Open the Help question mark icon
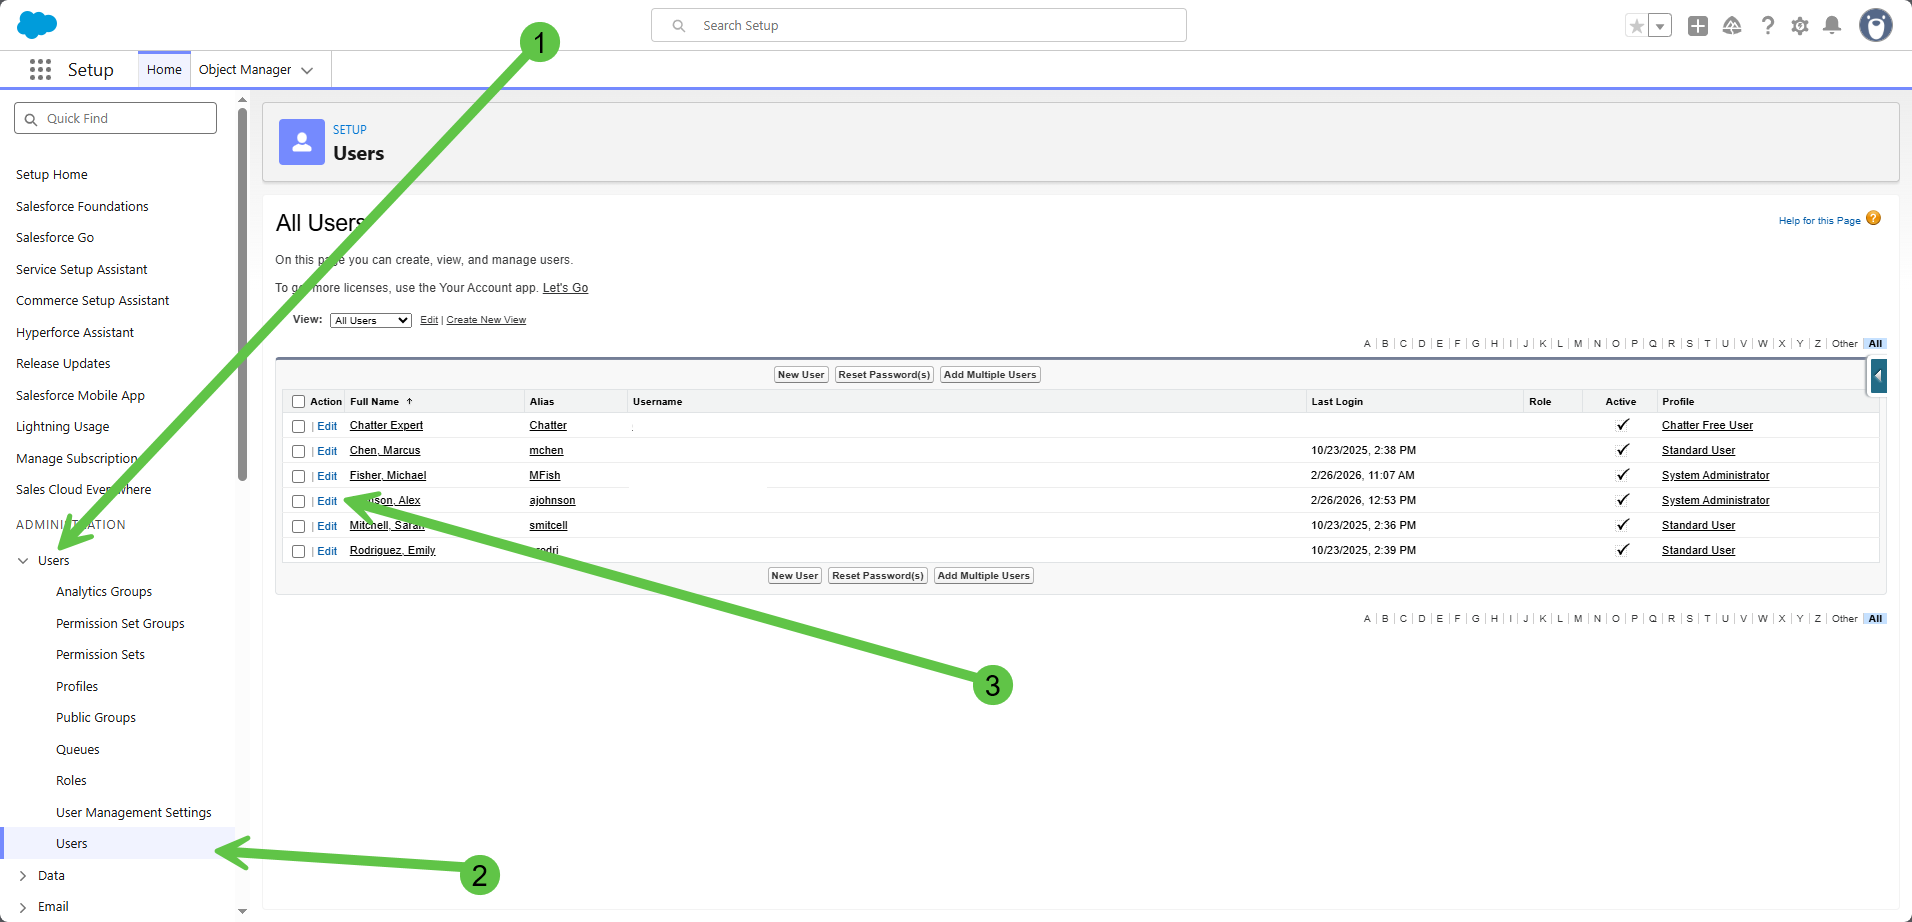1912x922 pixels. pyautogui.click(x=1767, y=26)
